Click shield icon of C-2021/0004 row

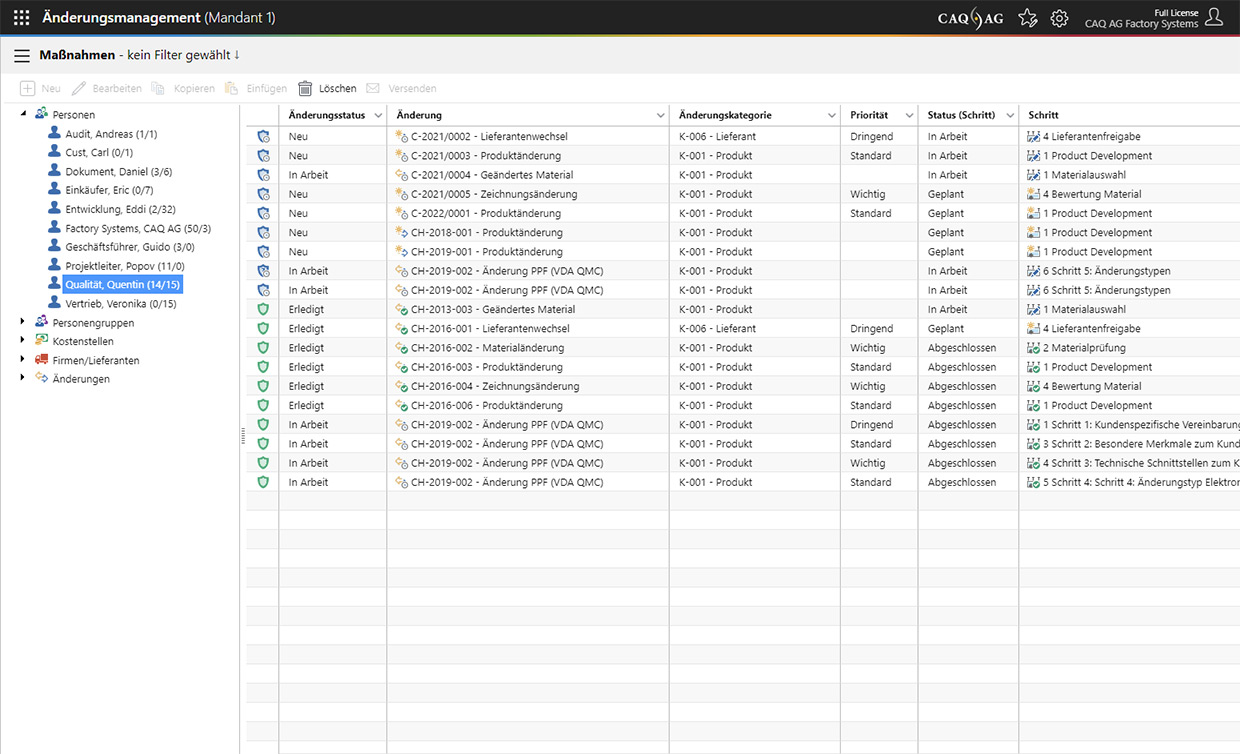pos(263,175)
